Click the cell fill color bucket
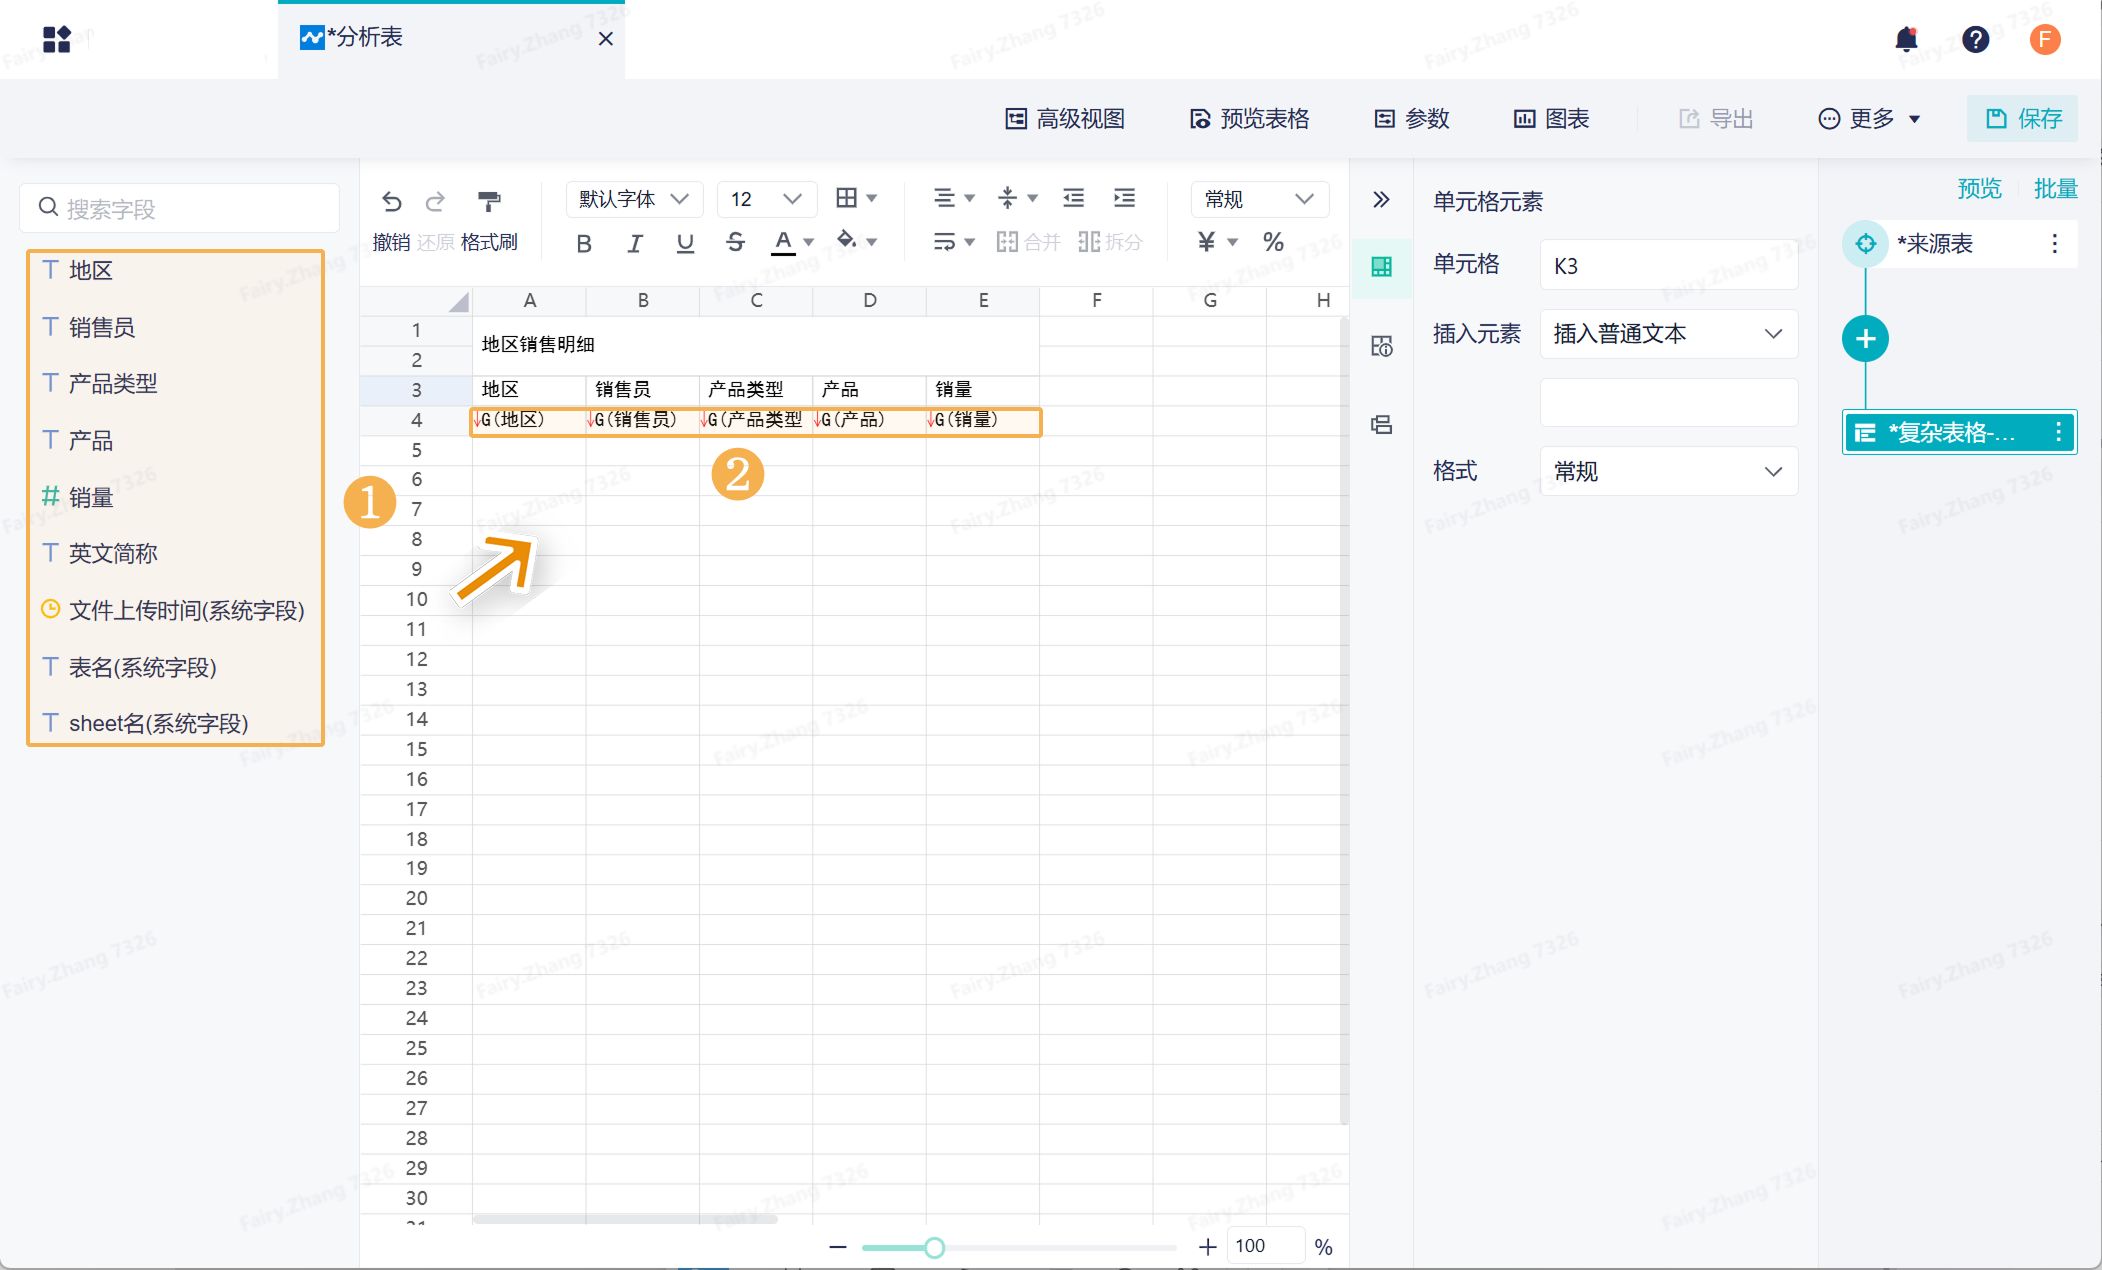2102x1270 pixels. pos(847,240)
